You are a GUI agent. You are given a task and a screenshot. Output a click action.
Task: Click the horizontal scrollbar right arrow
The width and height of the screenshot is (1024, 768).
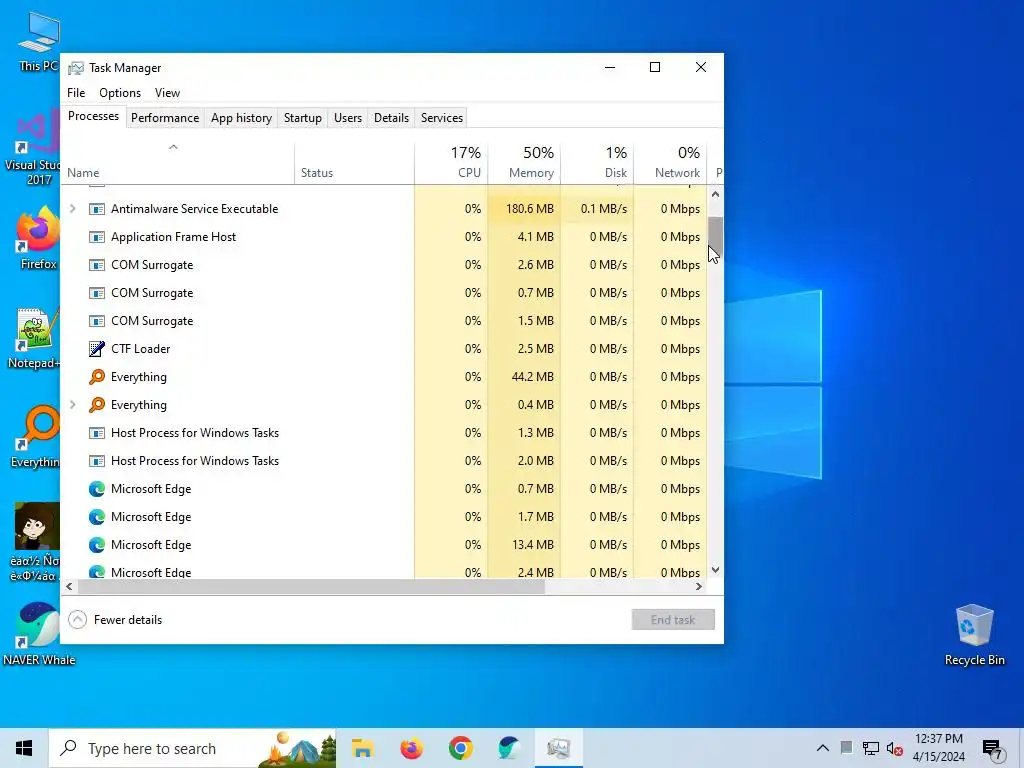coord(699,586)
